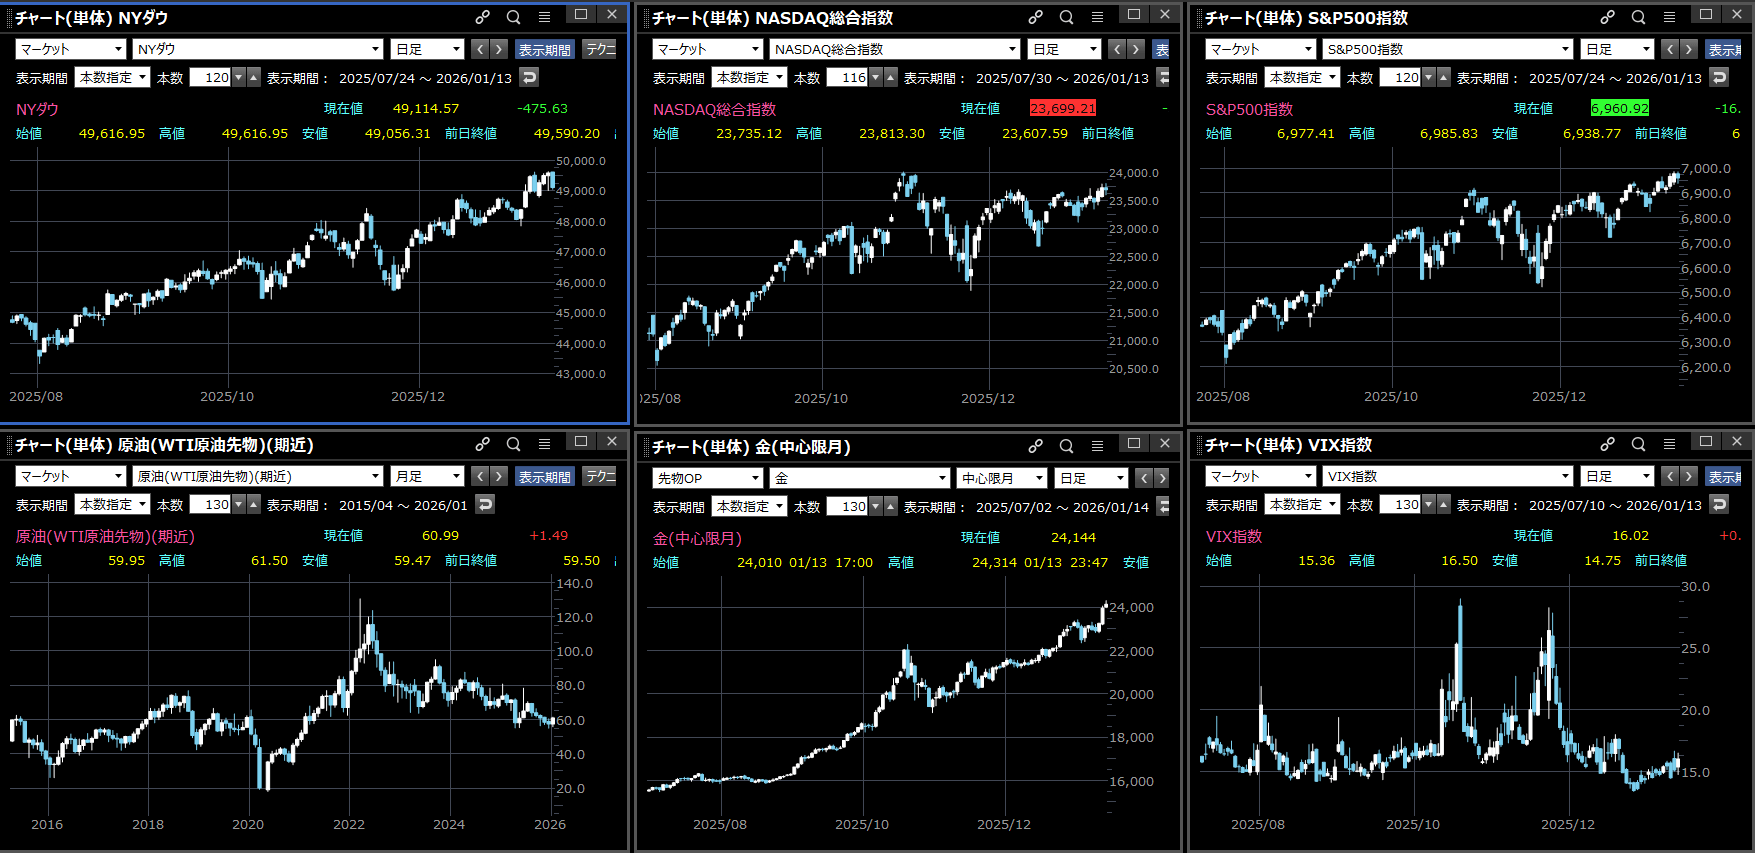Open search icon in NASDAQ総合指数 chart header
This screenshot has height=853, width=1755.
click(1066, 17)
